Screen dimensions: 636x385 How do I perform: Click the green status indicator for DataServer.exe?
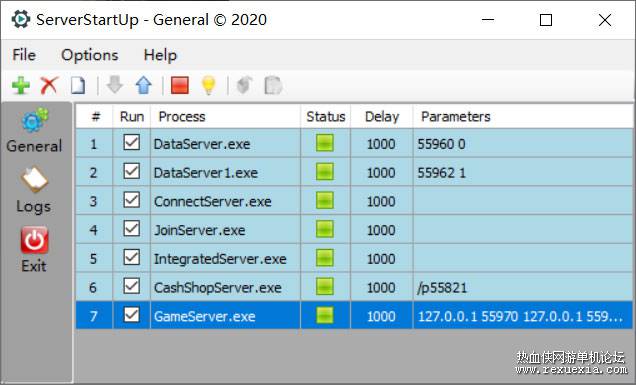click(325, 143)
